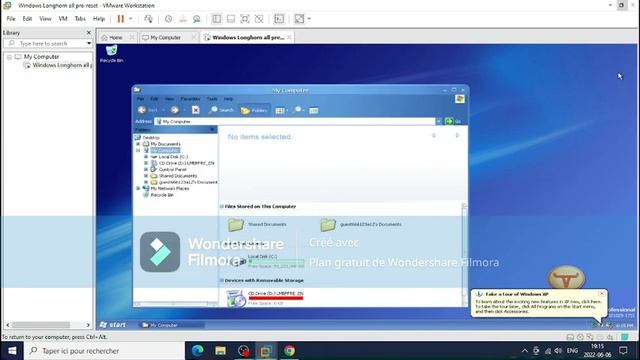Click the guest Start button
640x360 pixels.
pyautogui.click(x=113, y=325)
